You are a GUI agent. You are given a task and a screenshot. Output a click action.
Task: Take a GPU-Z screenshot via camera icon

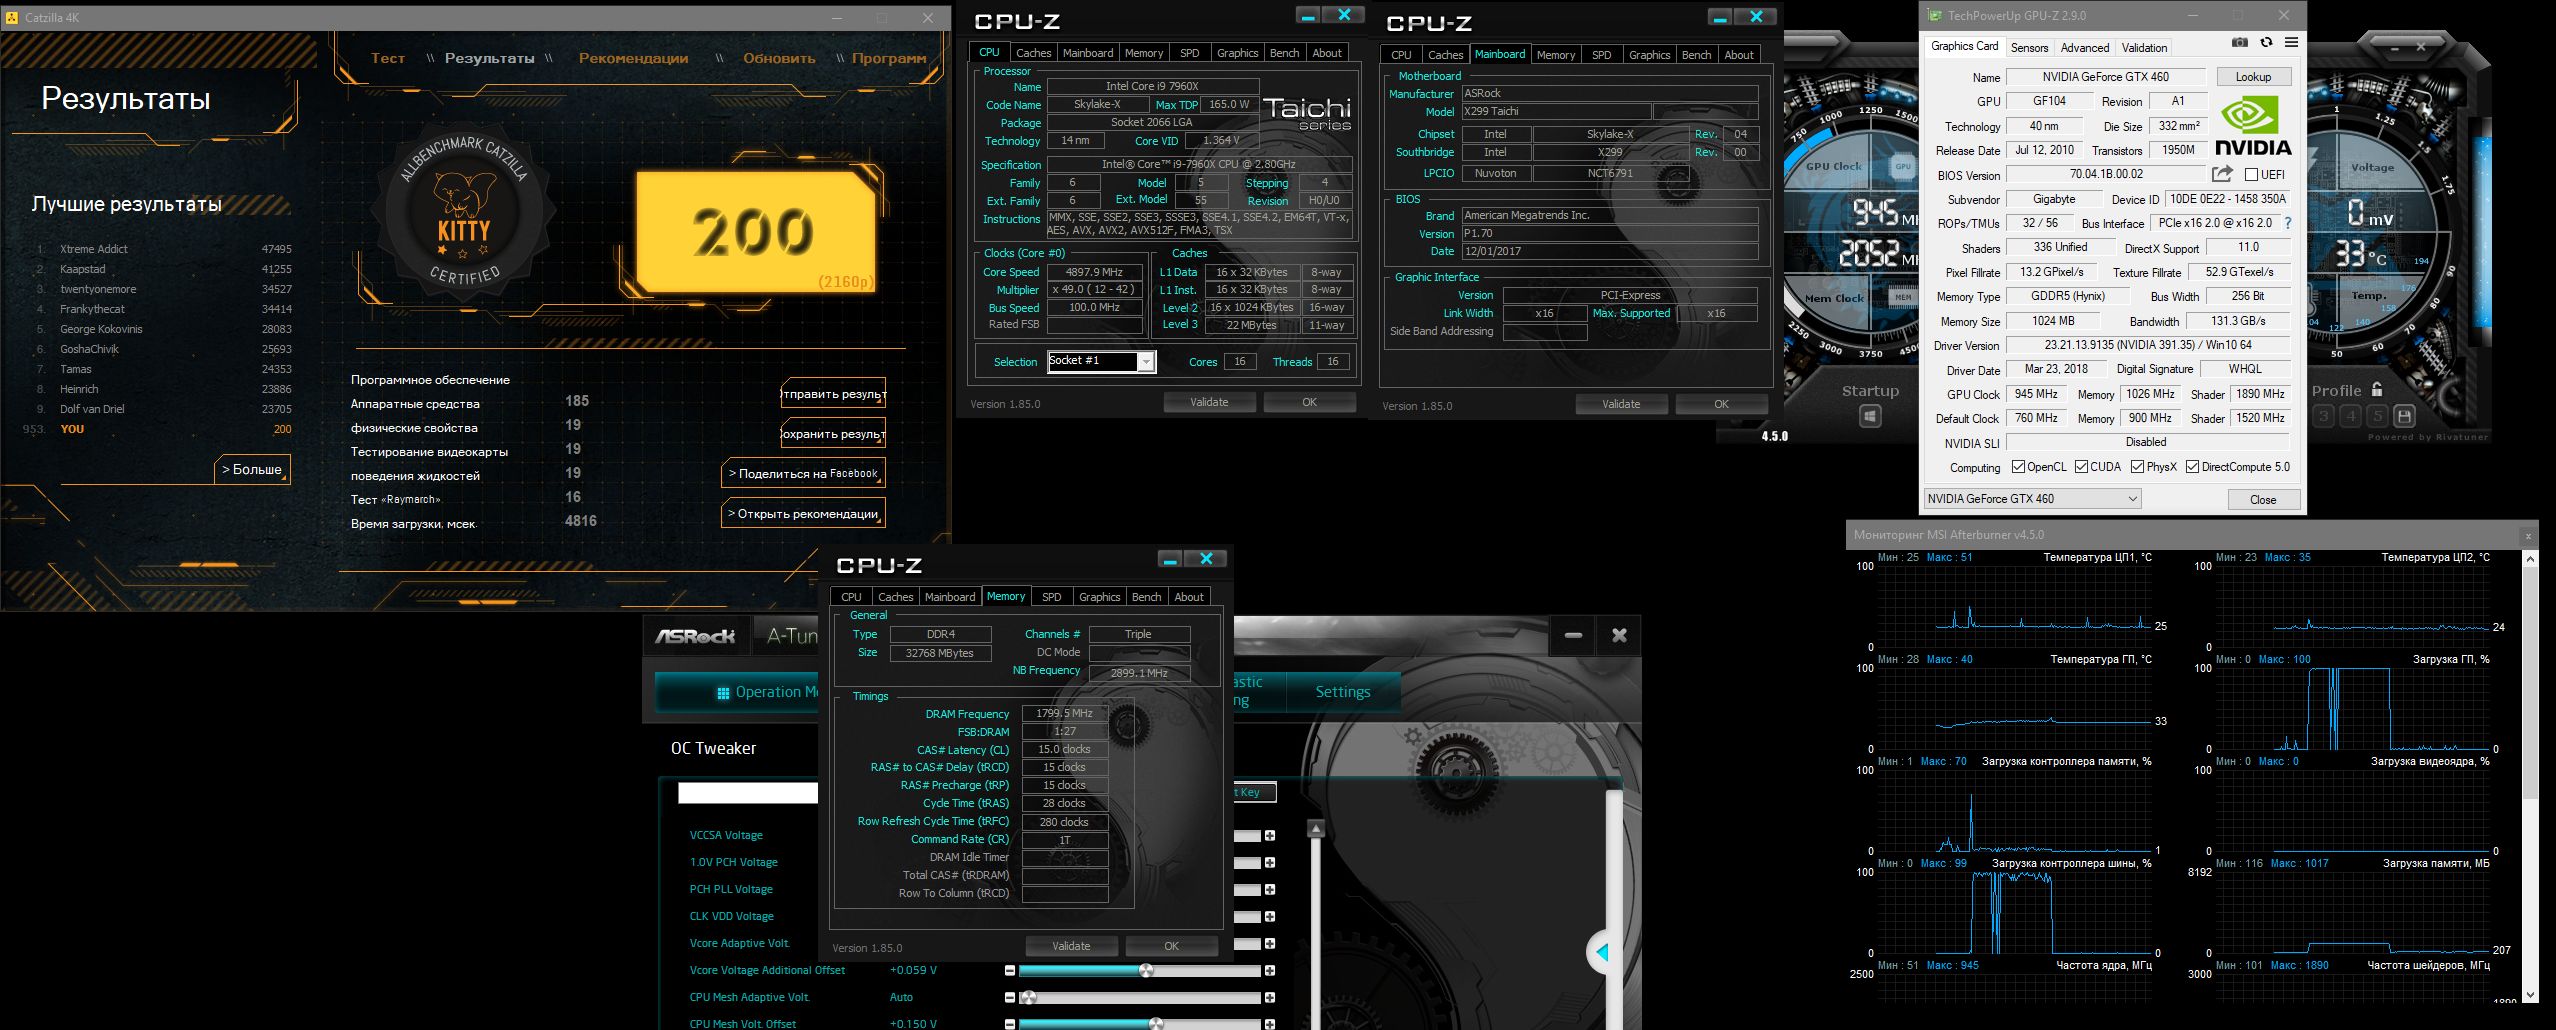tap(2241, 42)
